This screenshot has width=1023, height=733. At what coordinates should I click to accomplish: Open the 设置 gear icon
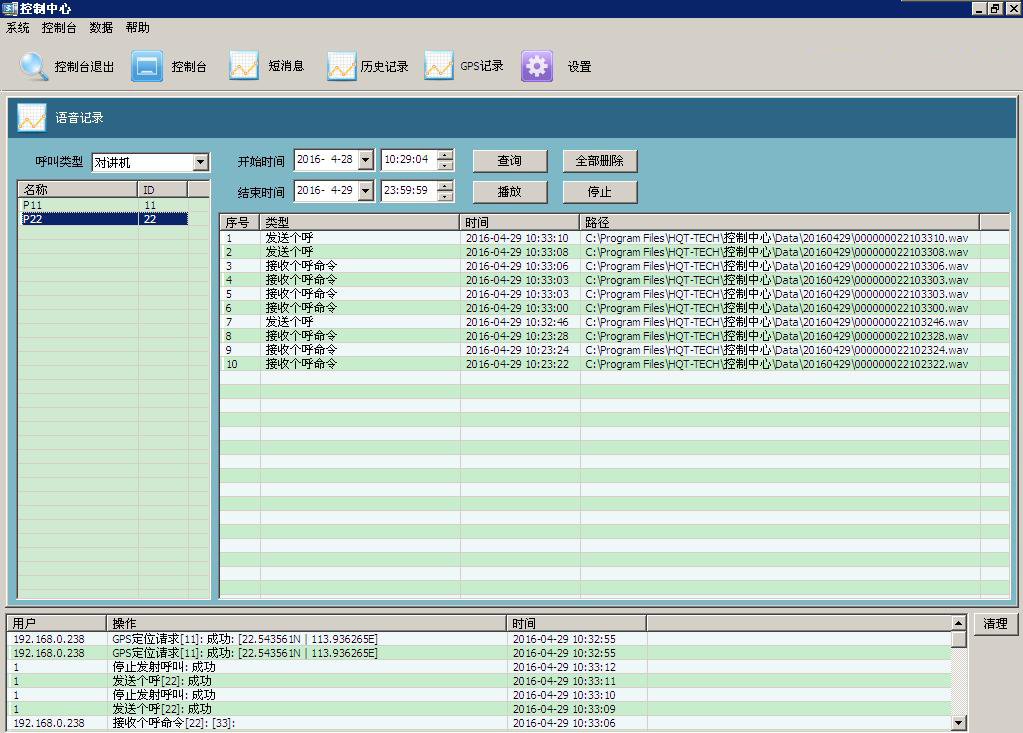537,66
